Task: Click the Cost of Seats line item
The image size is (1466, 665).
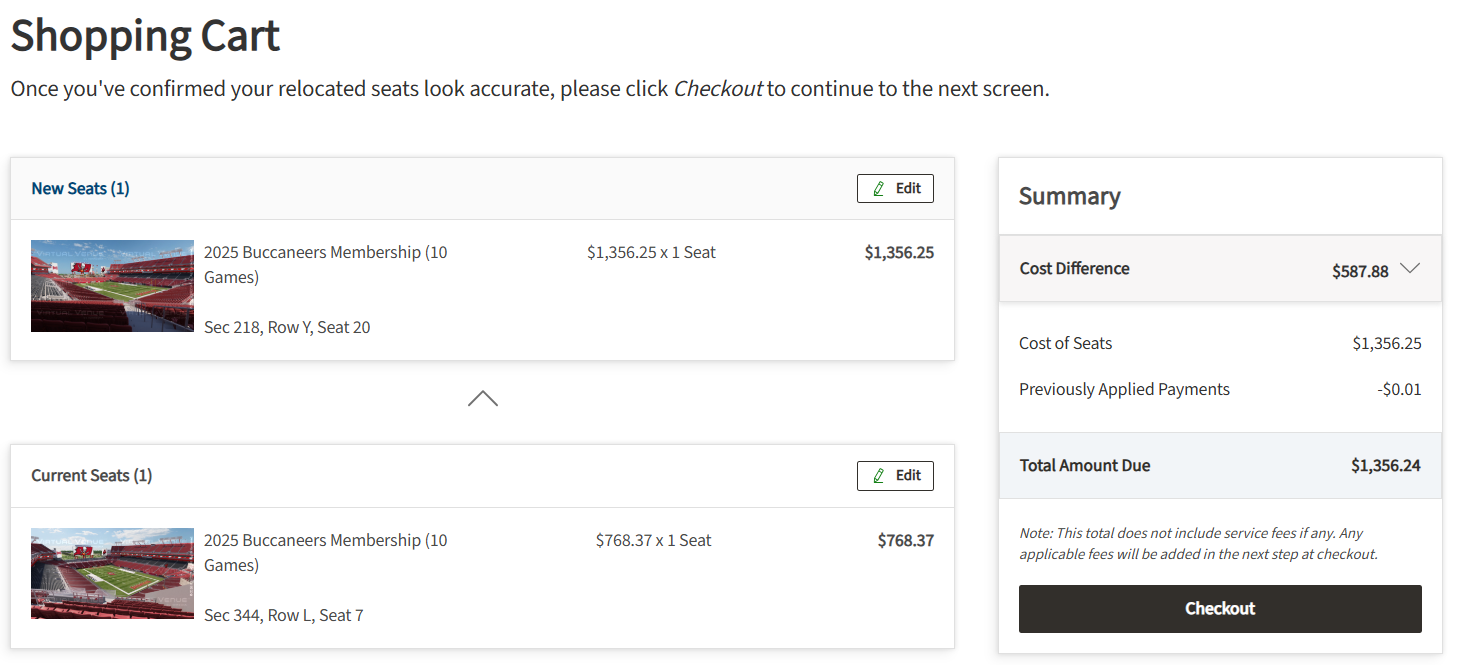Action: pyautogui.click(x=1065, y=344)
